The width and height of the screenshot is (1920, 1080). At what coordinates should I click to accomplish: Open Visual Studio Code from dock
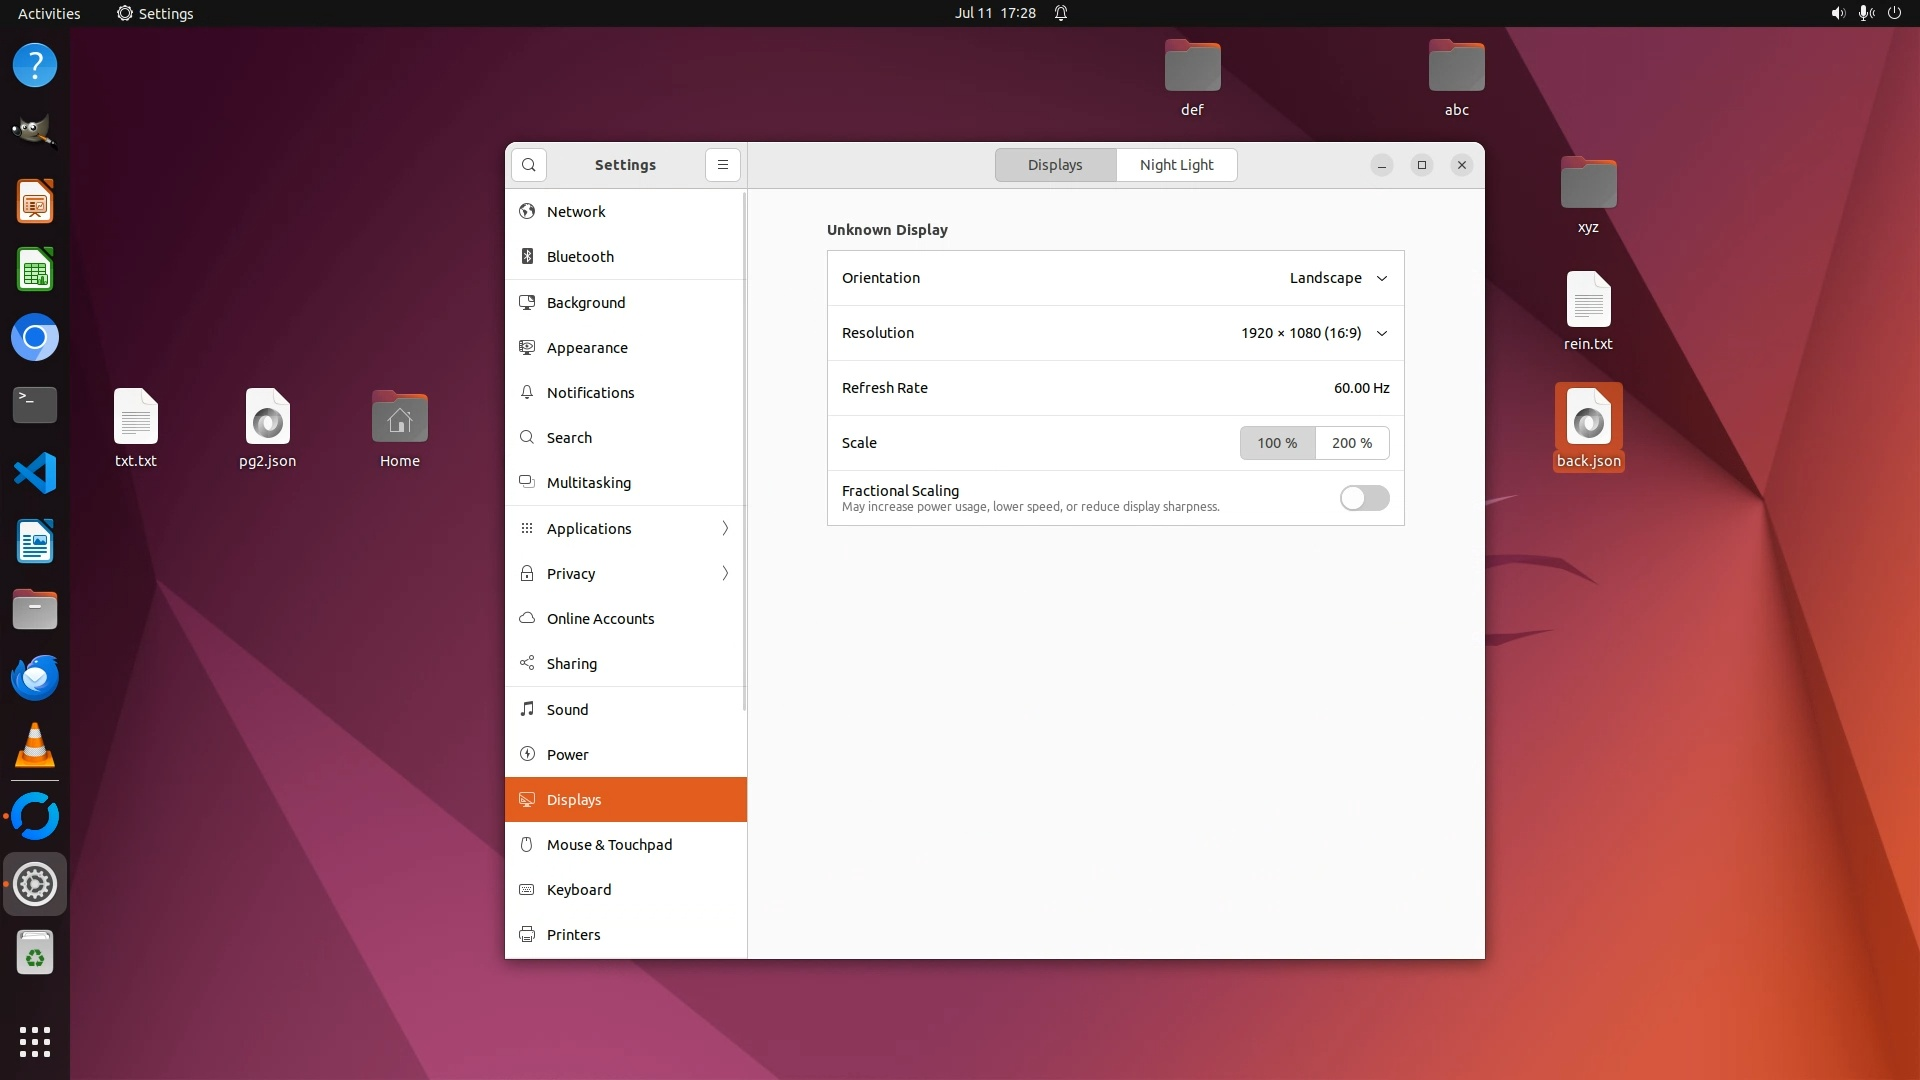35,473
